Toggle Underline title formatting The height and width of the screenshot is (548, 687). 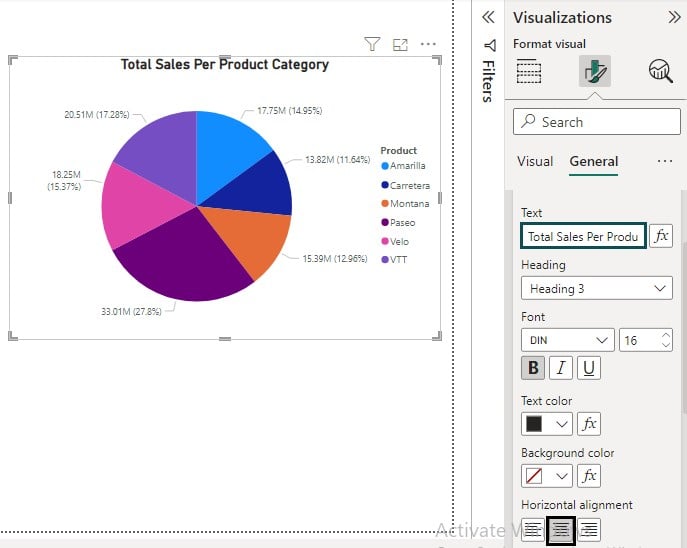pos(589,368)
